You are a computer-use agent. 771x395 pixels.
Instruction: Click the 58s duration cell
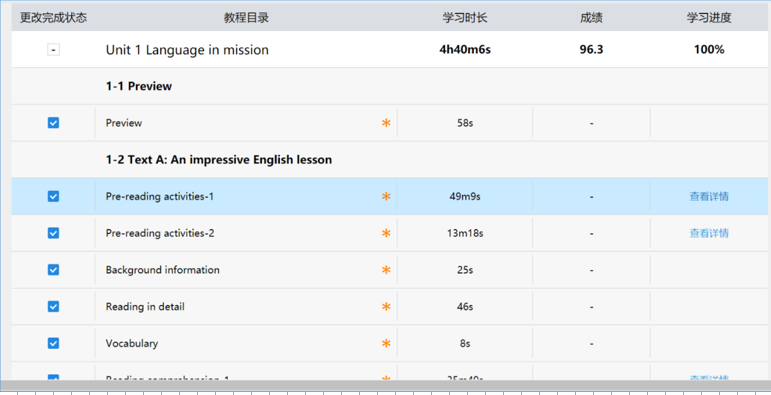tap(465, 123)
